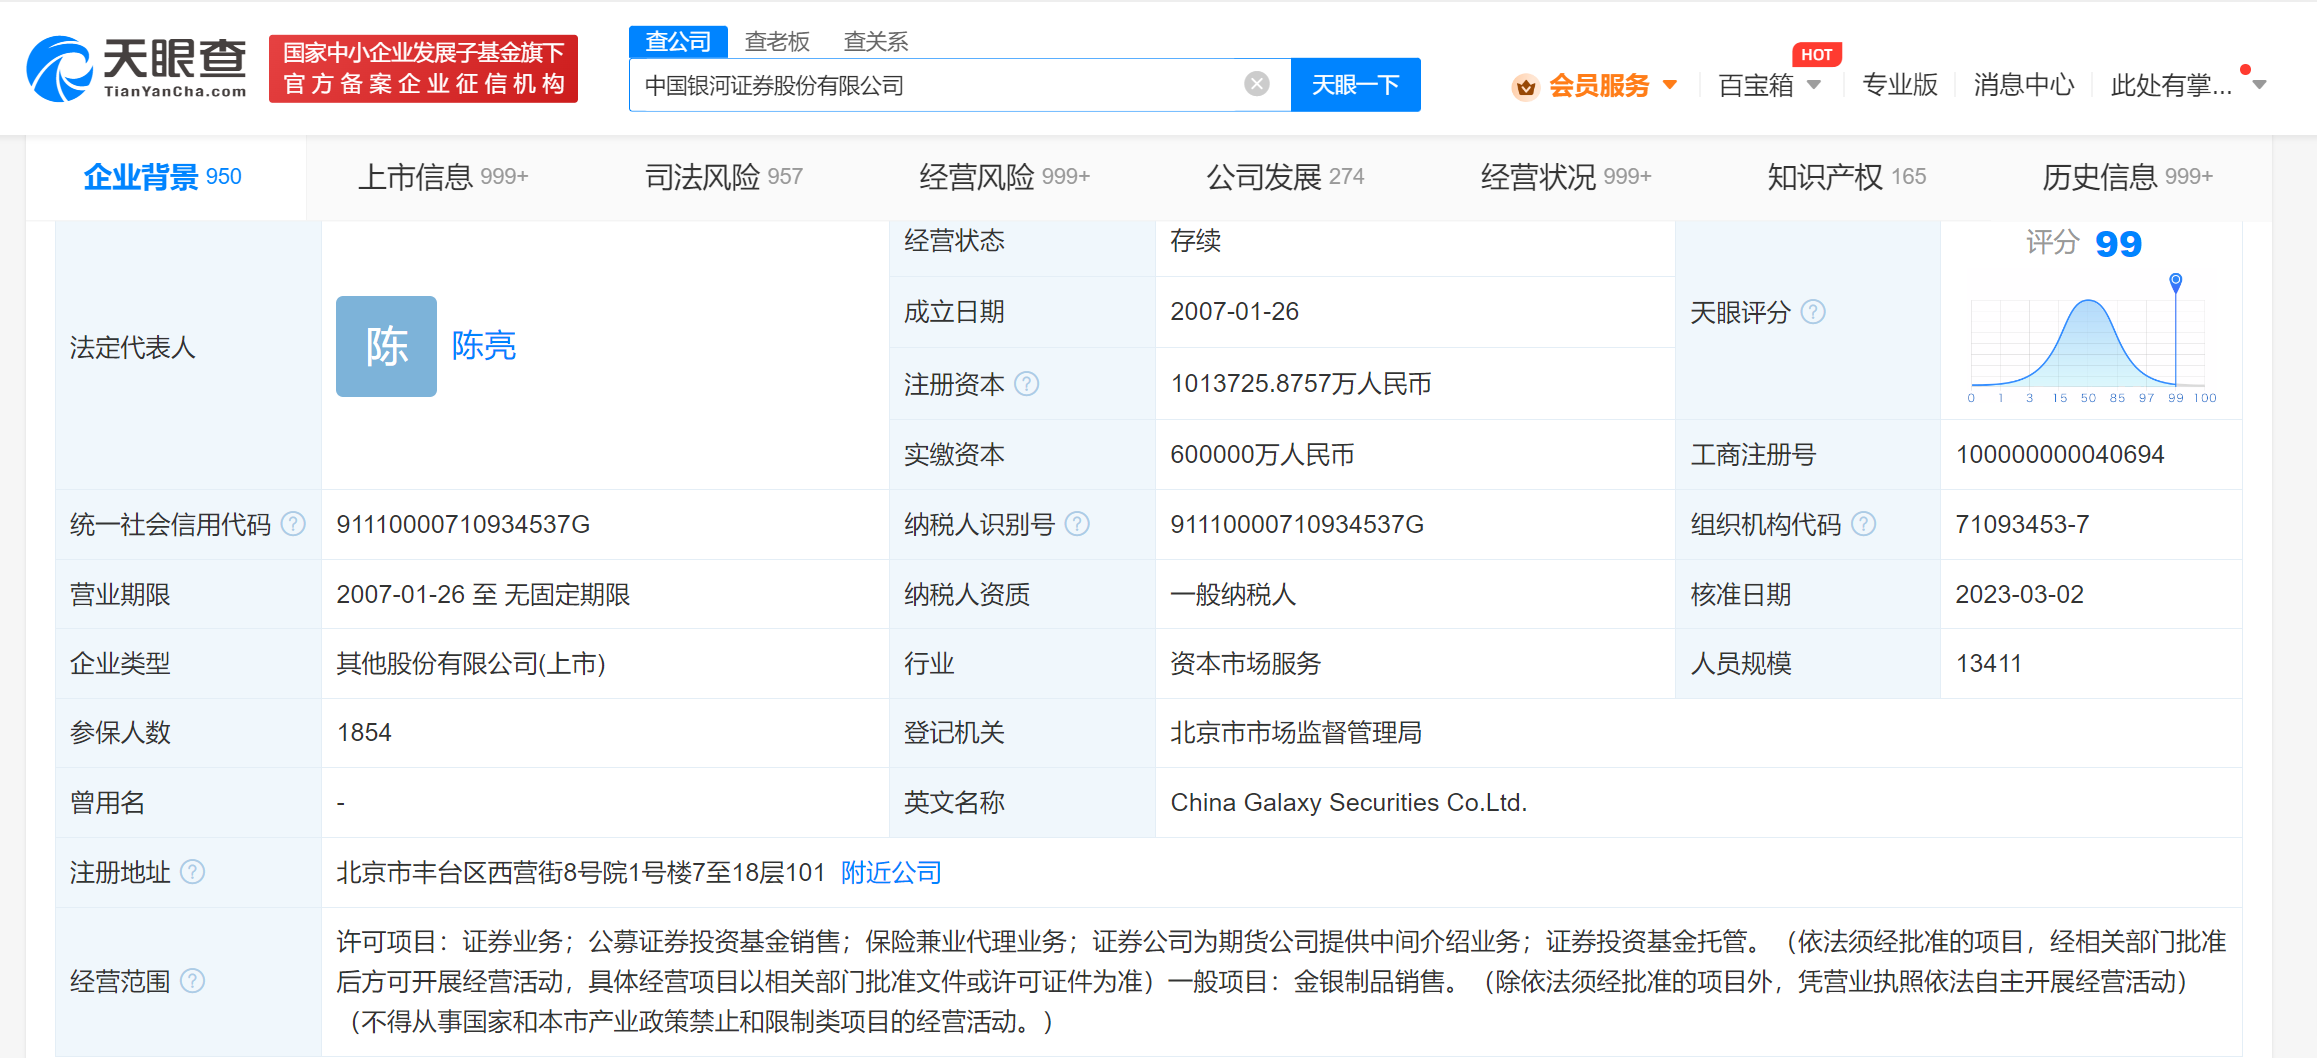The height and width of the screenshot is (1058, 2317).
Task: Open the 司法风险 tab
Action: click(x=723, y=177)
